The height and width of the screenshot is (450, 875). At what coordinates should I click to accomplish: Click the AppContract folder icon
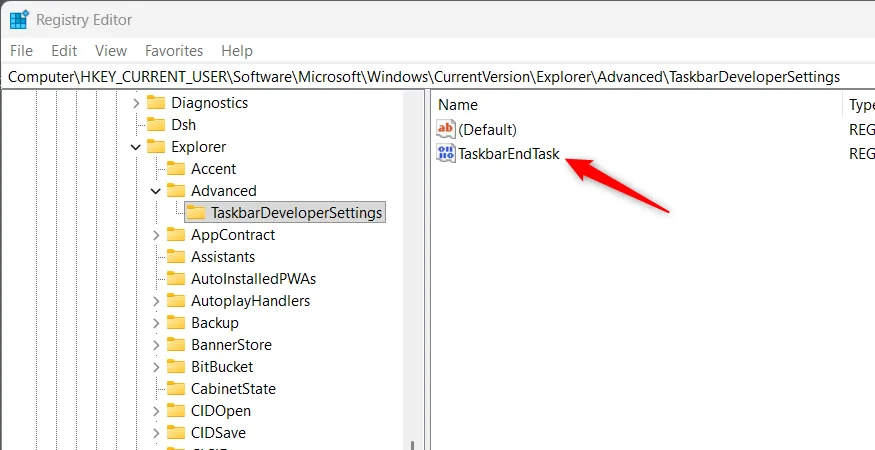(x=176, y=235)
